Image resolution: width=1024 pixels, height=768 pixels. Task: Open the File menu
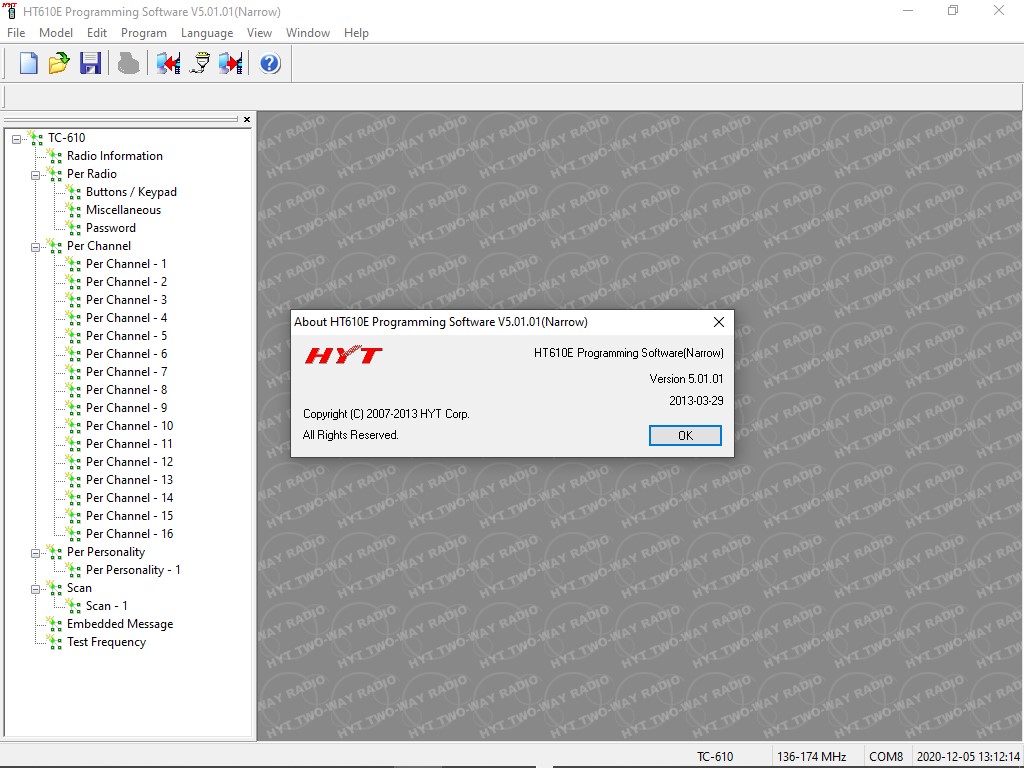16,33
